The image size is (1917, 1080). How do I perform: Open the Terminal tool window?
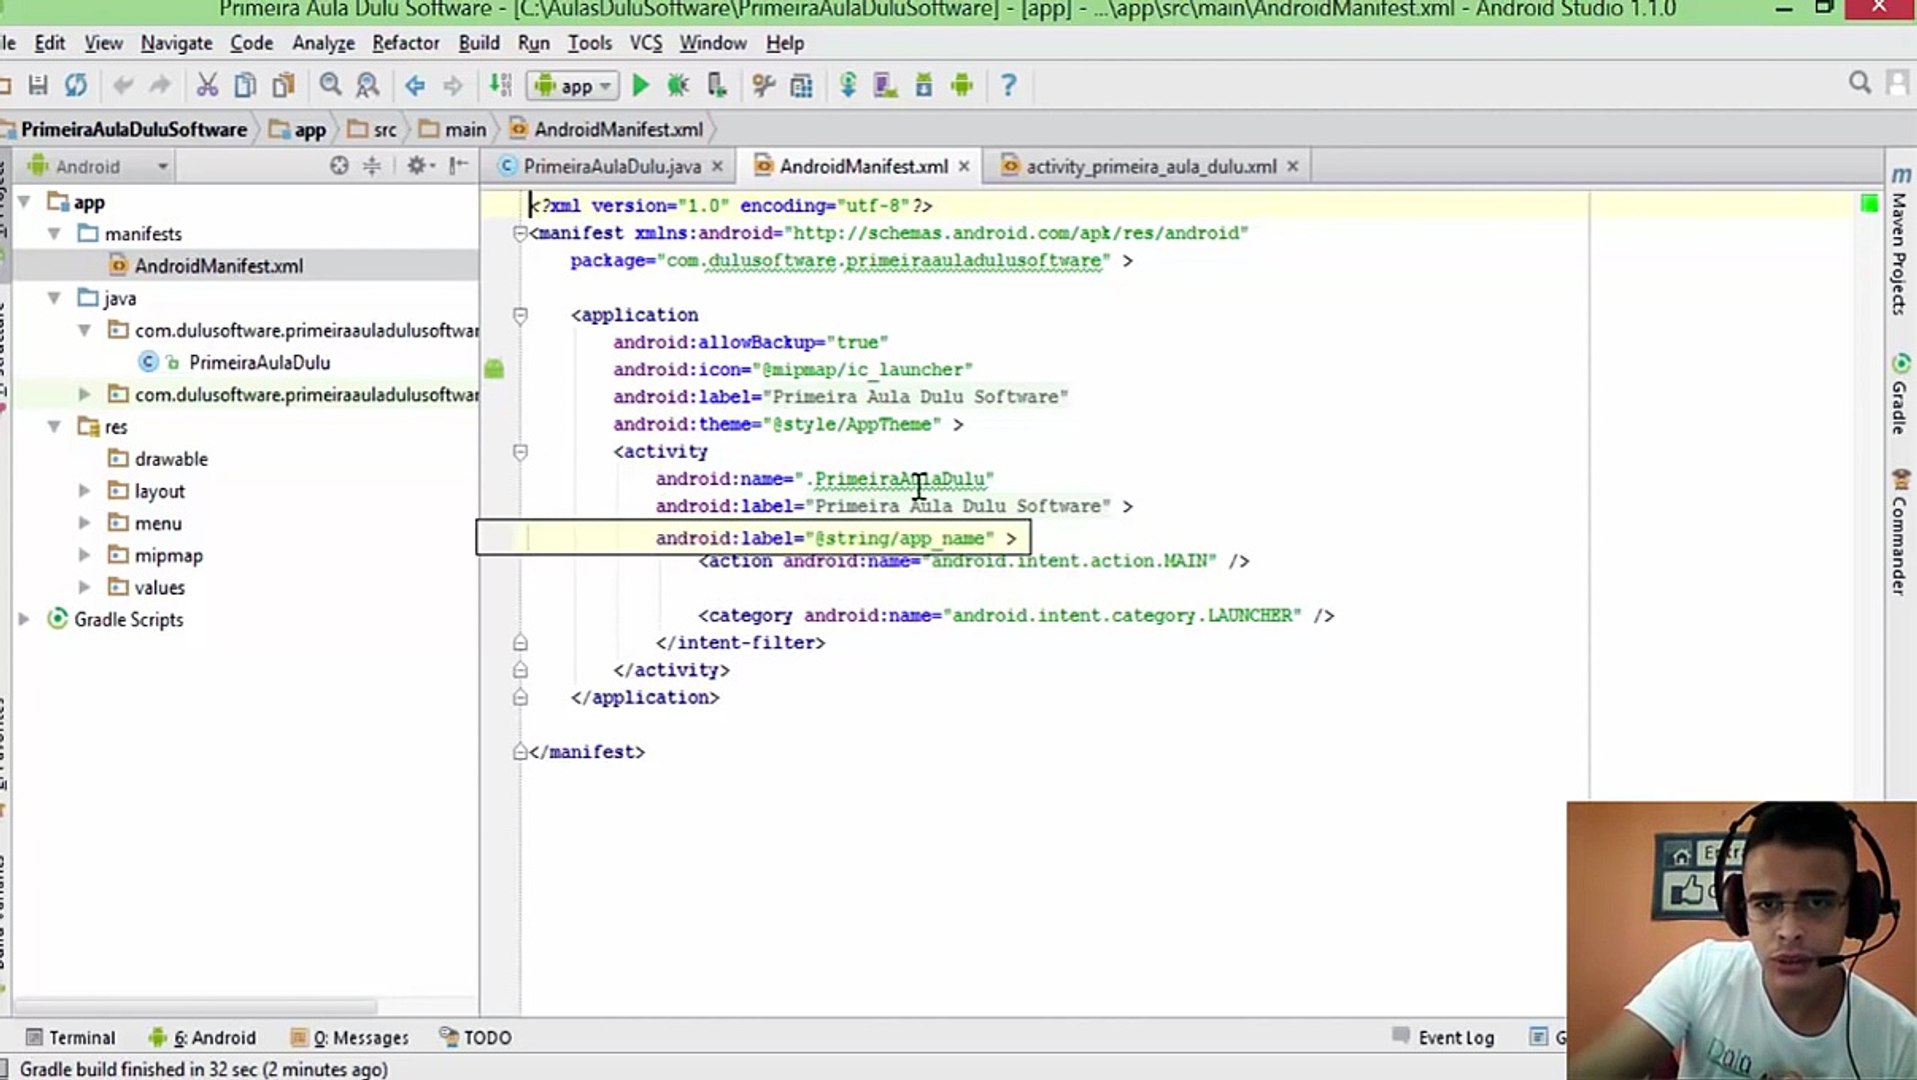point(70,1038)
